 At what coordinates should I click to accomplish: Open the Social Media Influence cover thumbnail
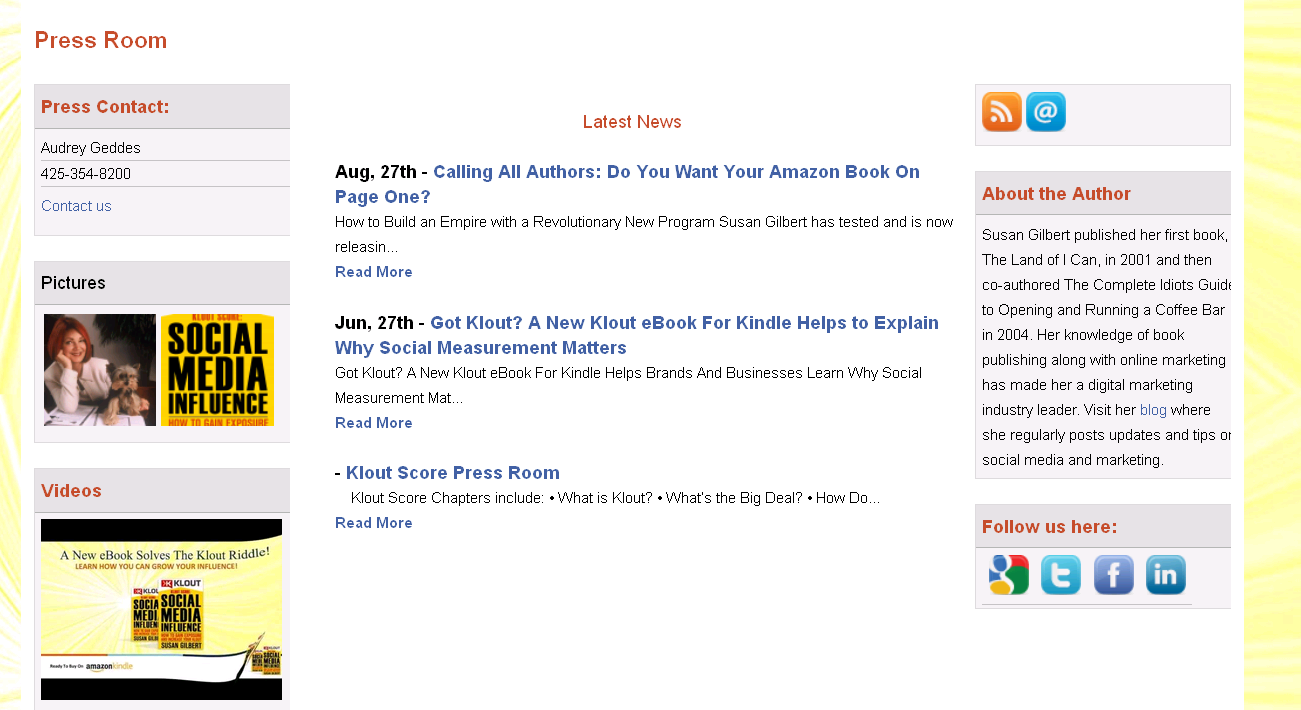coord(217,370)
